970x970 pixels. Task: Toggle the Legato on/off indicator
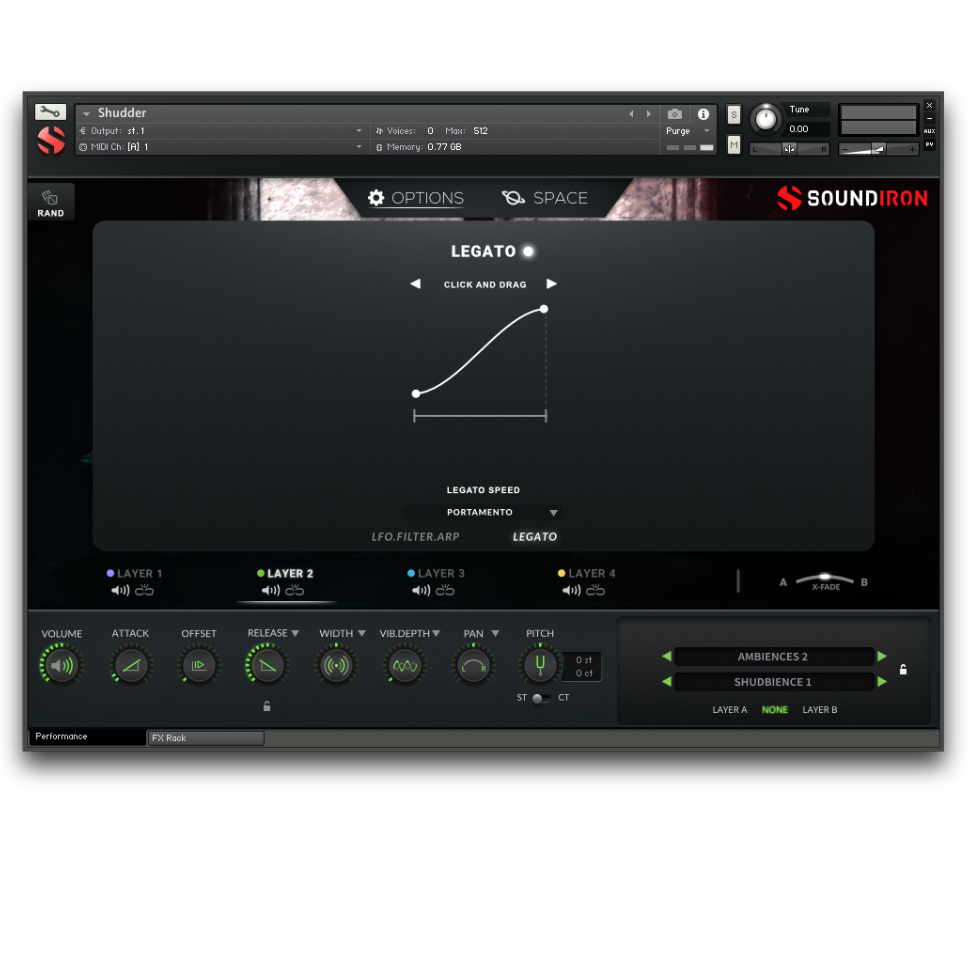click(528, 252)
